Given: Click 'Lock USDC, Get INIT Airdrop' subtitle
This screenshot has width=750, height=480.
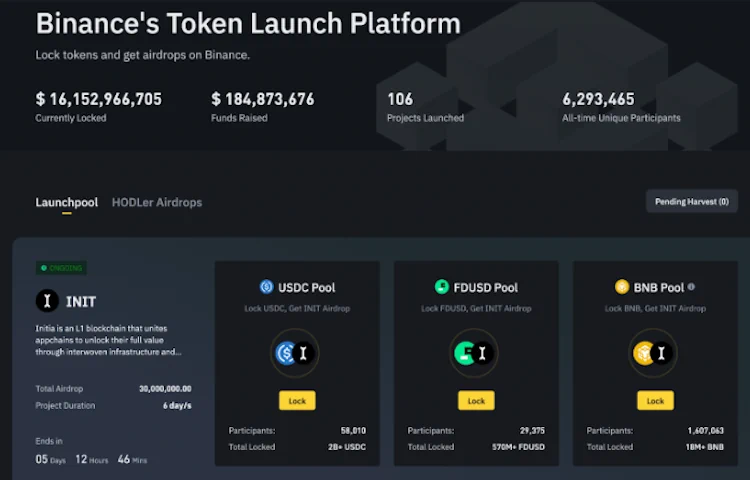Looking at the screenshot, I should pyautogui.click(x=297, y=308).
